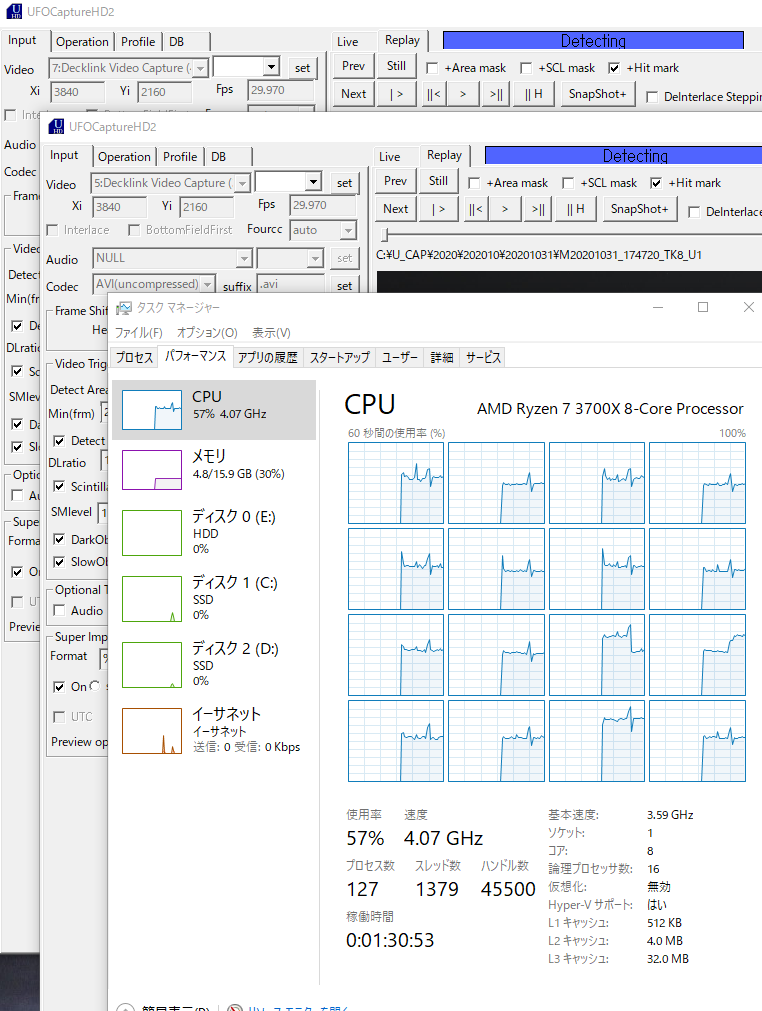Toggle +SCL mask in back UFOCapture window
The image size is (762, 1011).
(x=526, y=68)
